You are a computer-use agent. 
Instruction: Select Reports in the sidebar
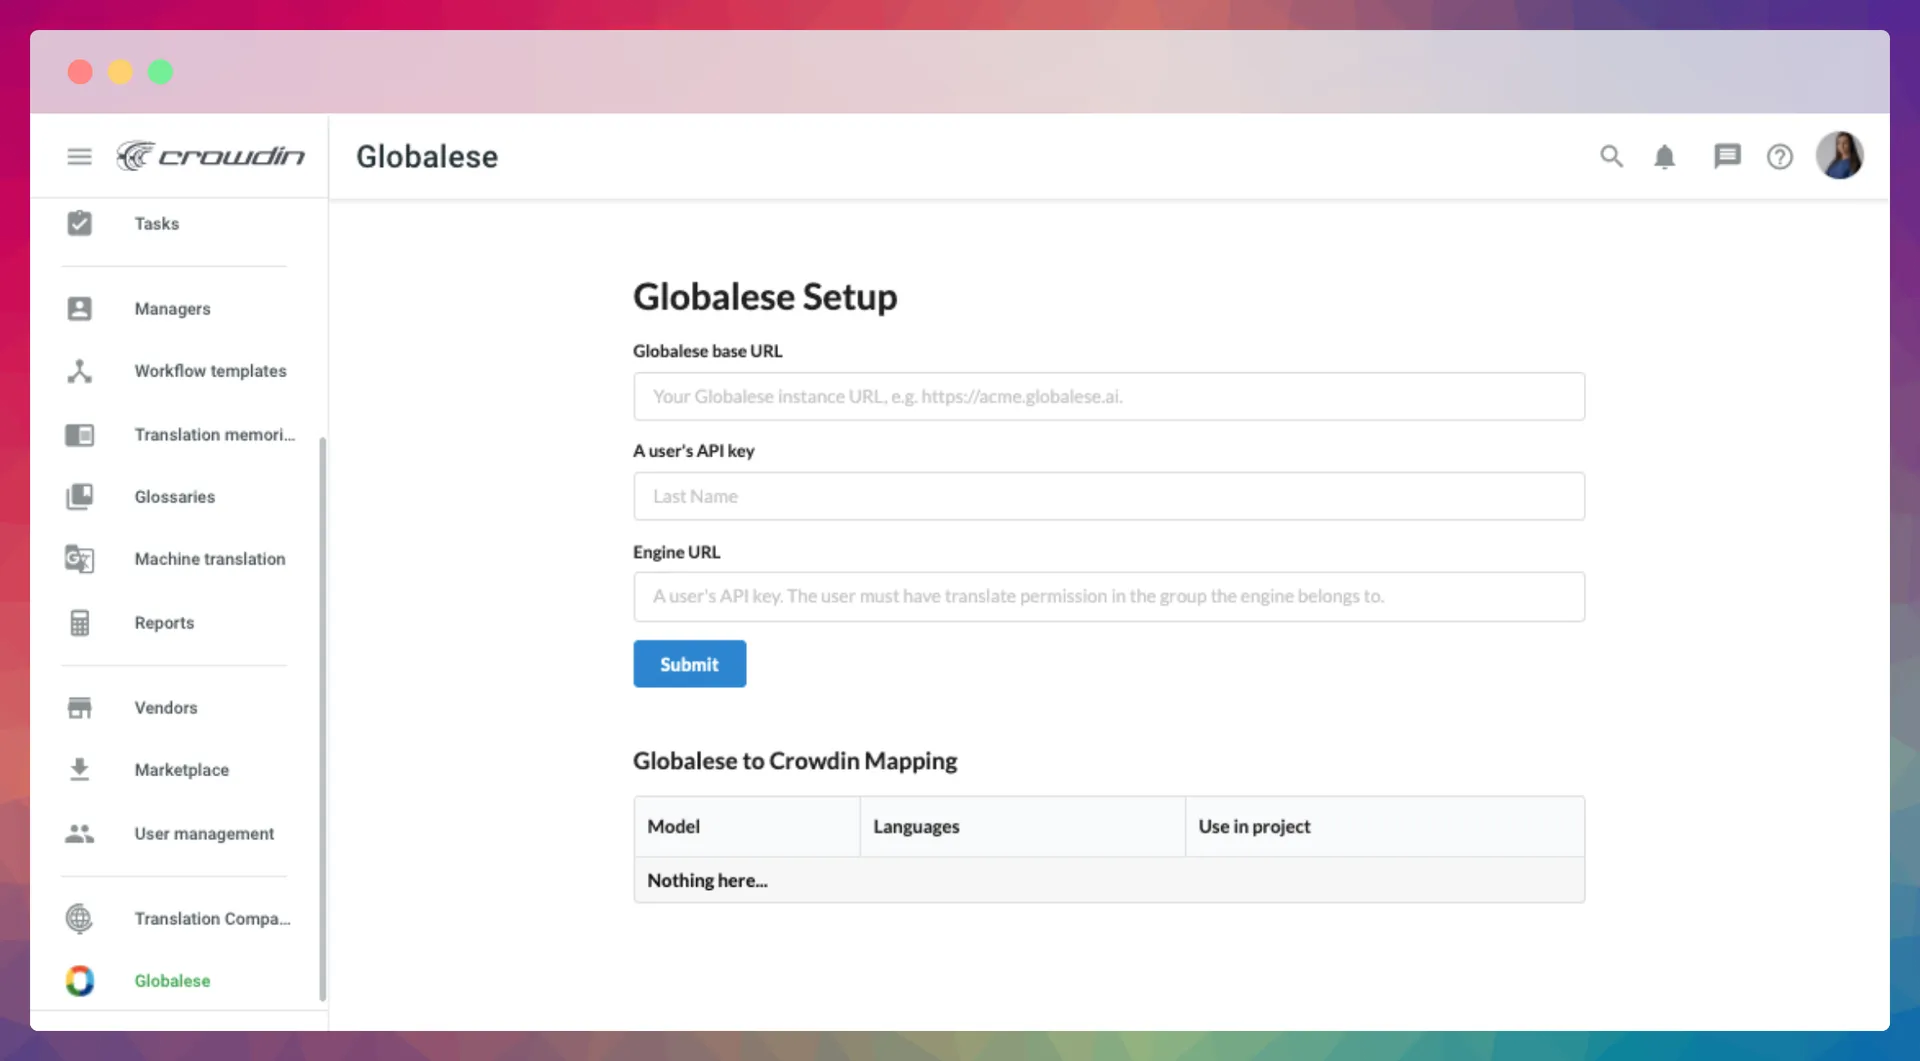tap(165, 623)
